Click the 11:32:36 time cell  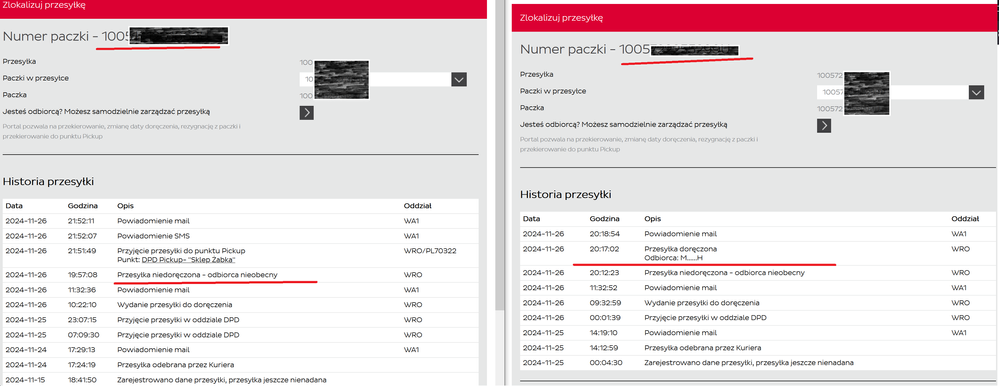pos(82,289)
